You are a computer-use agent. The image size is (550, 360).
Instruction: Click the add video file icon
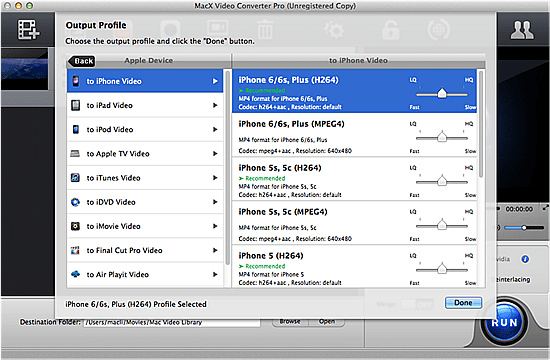[28, 29]
